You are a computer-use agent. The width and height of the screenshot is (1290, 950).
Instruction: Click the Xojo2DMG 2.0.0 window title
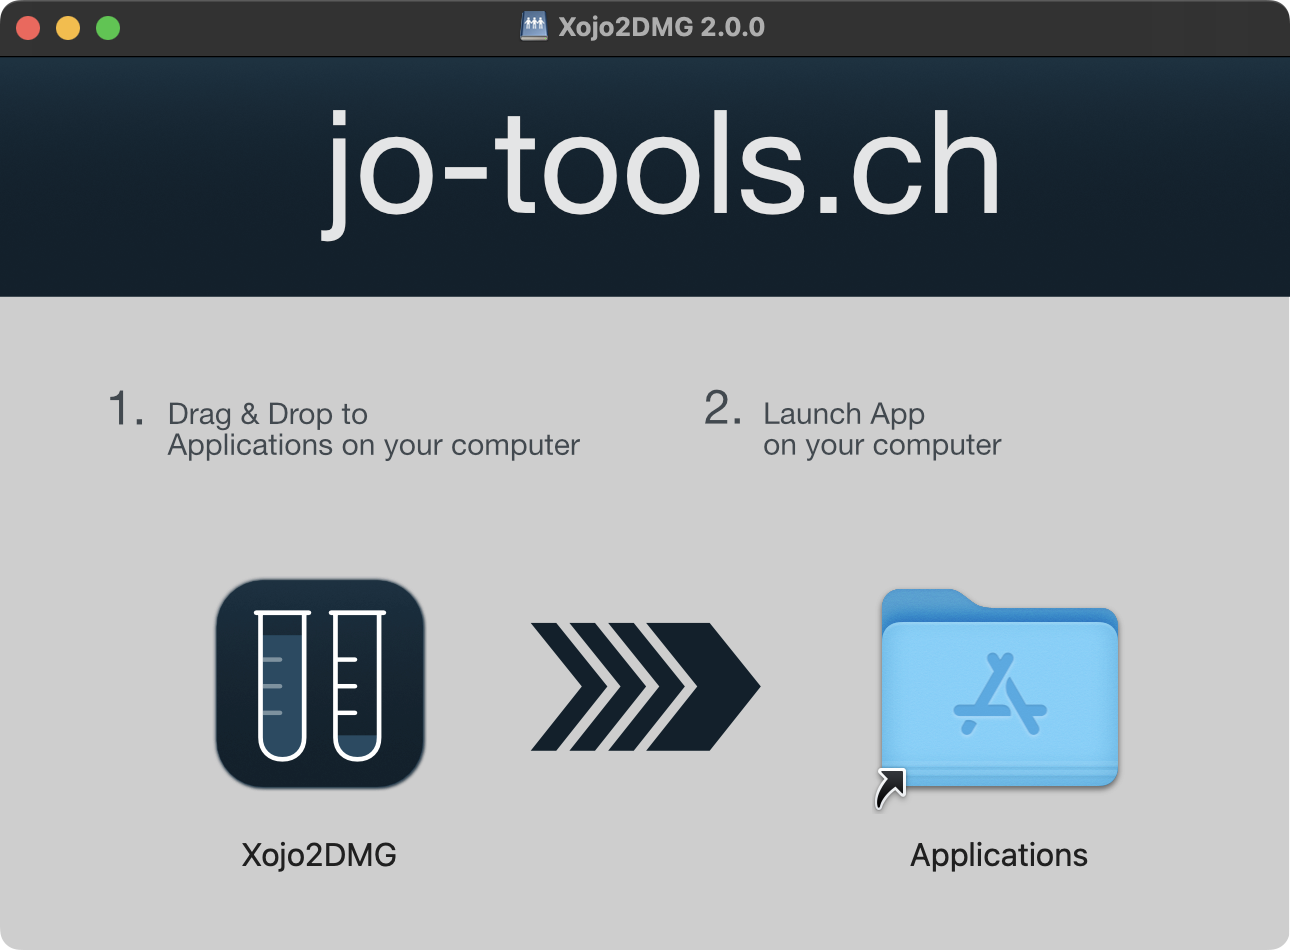tap(661, 27)
